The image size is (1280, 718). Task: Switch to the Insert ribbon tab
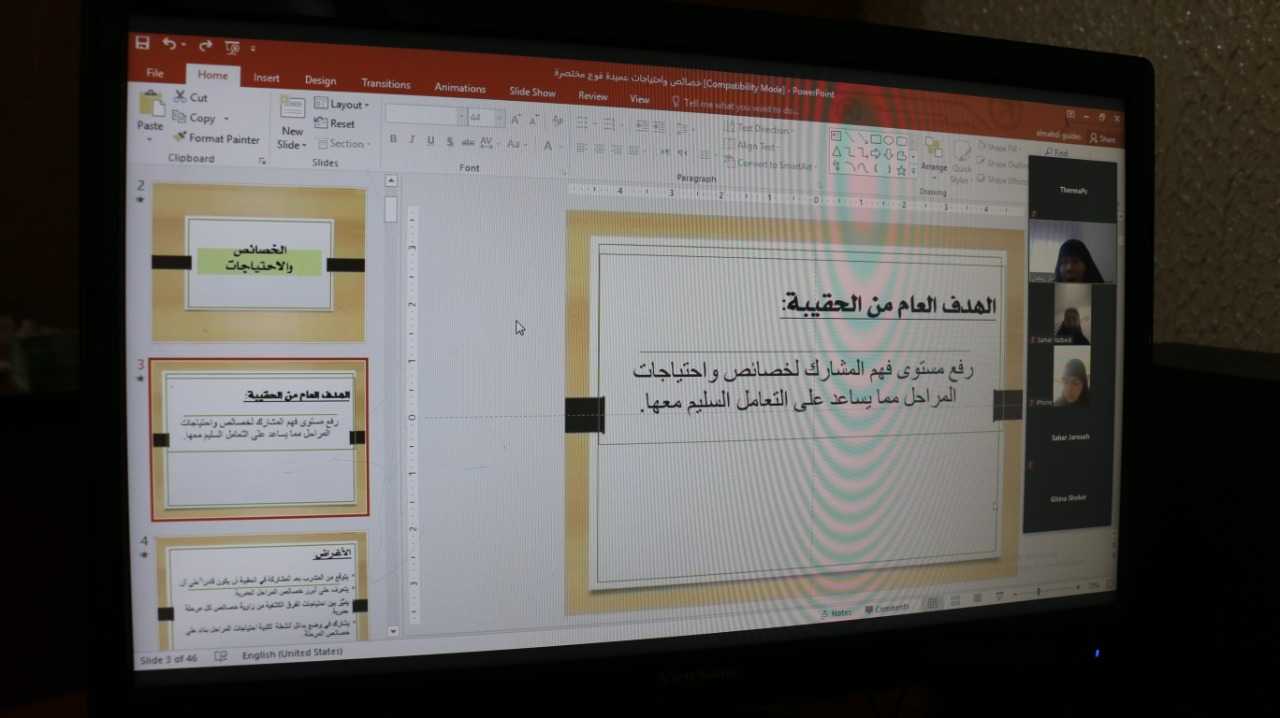[266, 78]
